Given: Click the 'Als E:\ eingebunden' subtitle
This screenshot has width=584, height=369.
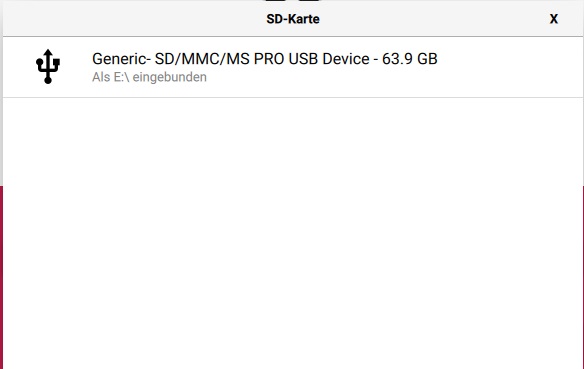Looking at the screenshot, I should pos(149,77).
